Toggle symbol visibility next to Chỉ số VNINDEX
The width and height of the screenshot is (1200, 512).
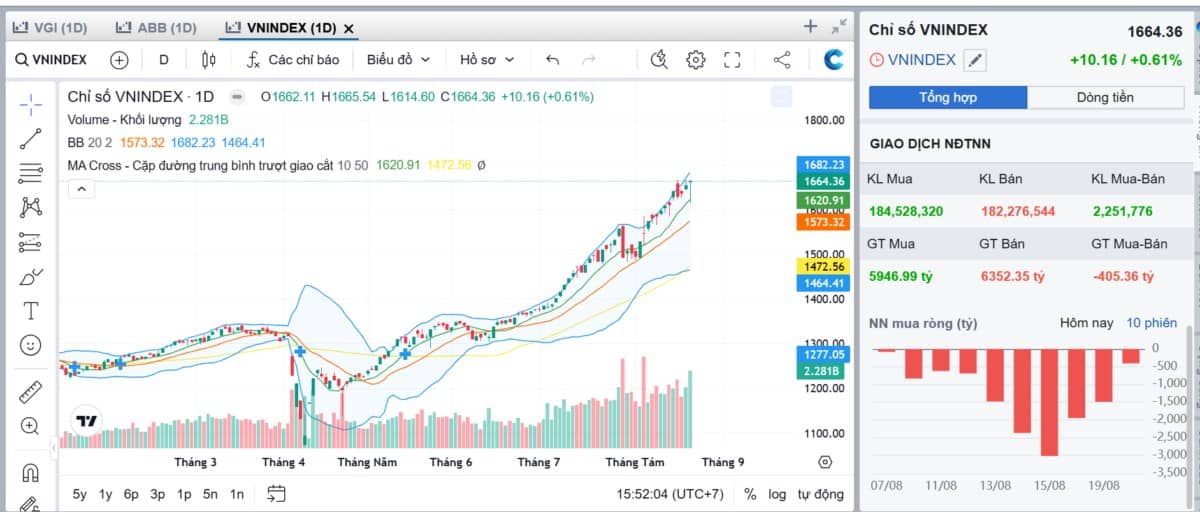coord(236,97)
